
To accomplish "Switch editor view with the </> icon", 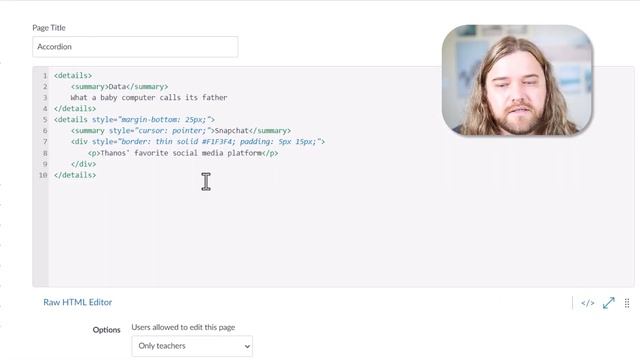I will [x=587, y=303].
